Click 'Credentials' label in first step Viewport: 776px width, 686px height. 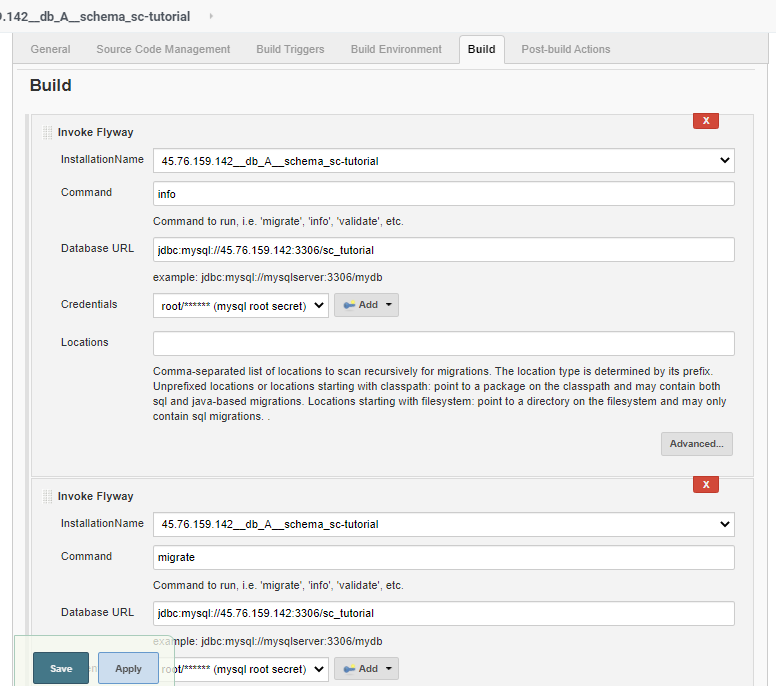[x=89, y=304]
